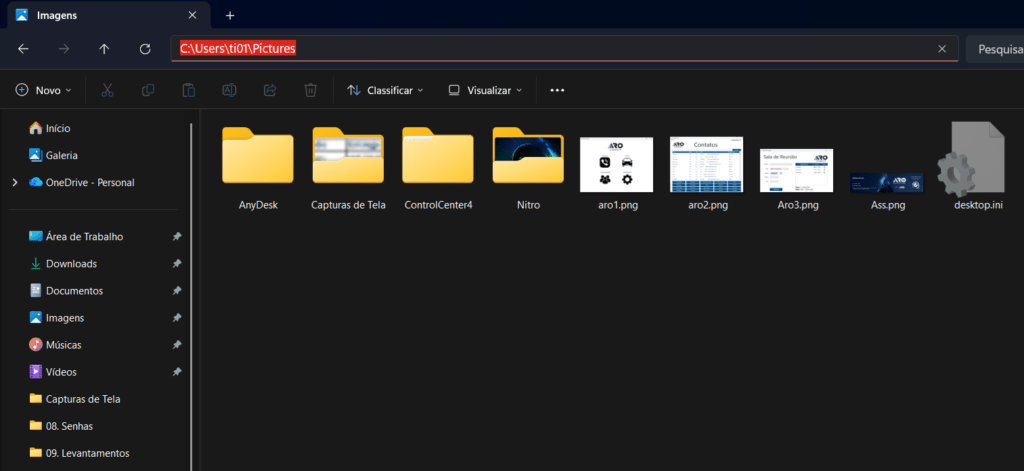1024x471 pixels.
Task: Open Início in the sidebar
Action: (x=50, y=129)
